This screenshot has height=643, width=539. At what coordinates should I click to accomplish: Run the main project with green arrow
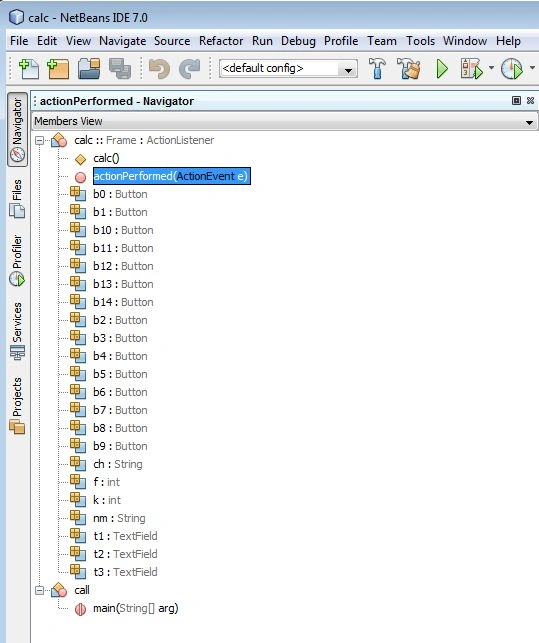pyautogui.click(x=442, y=68)
